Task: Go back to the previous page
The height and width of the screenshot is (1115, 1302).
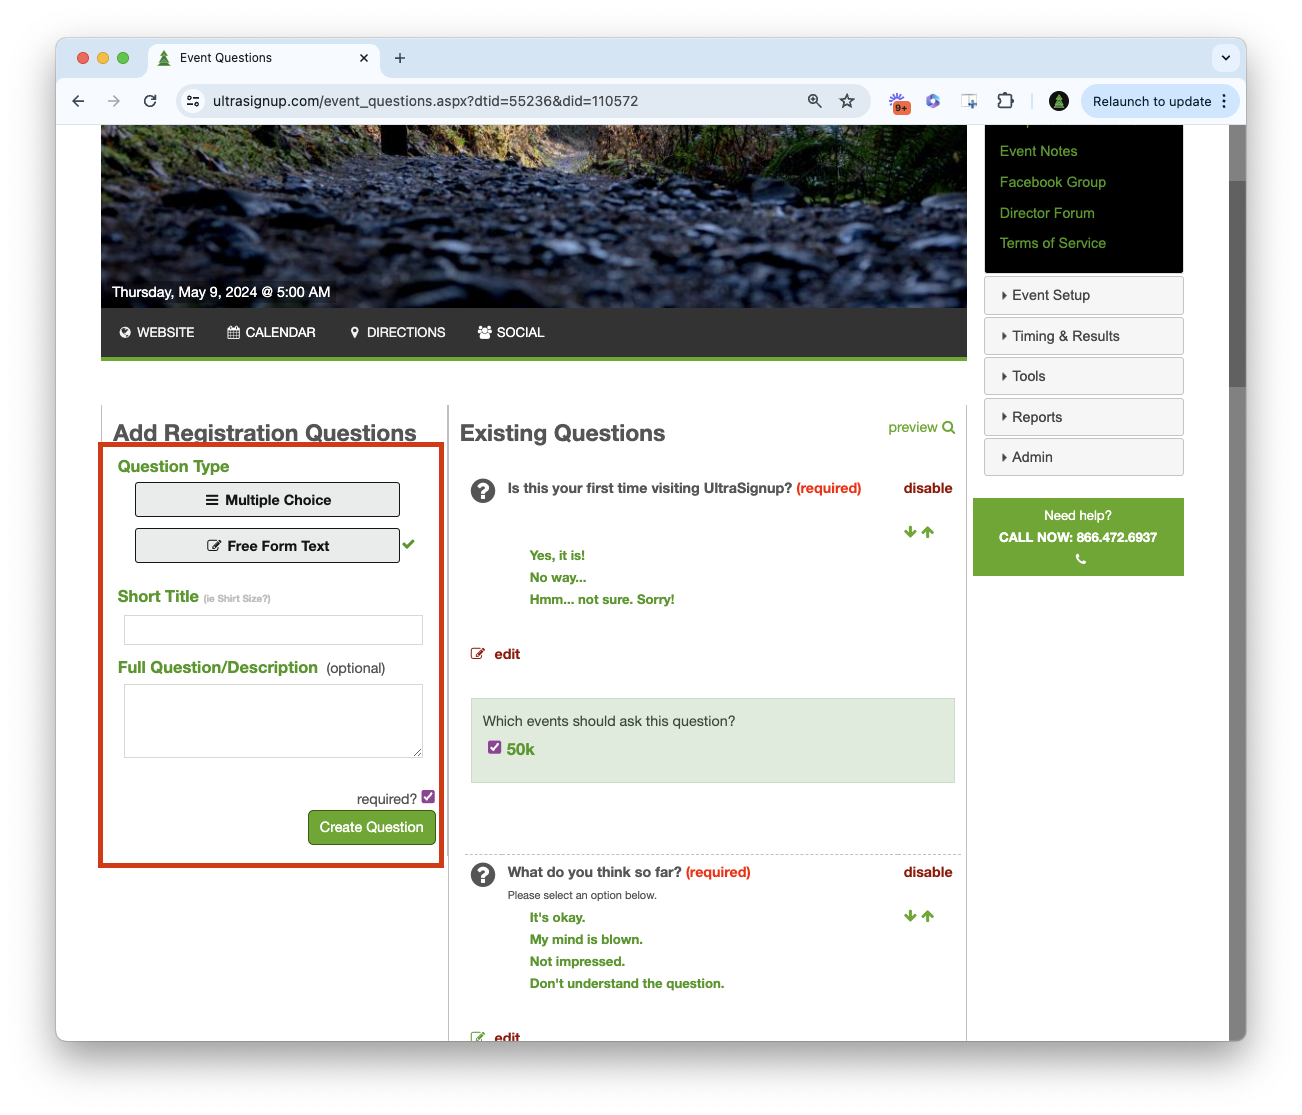Action: pyautogui.click(x=78, y=101)
